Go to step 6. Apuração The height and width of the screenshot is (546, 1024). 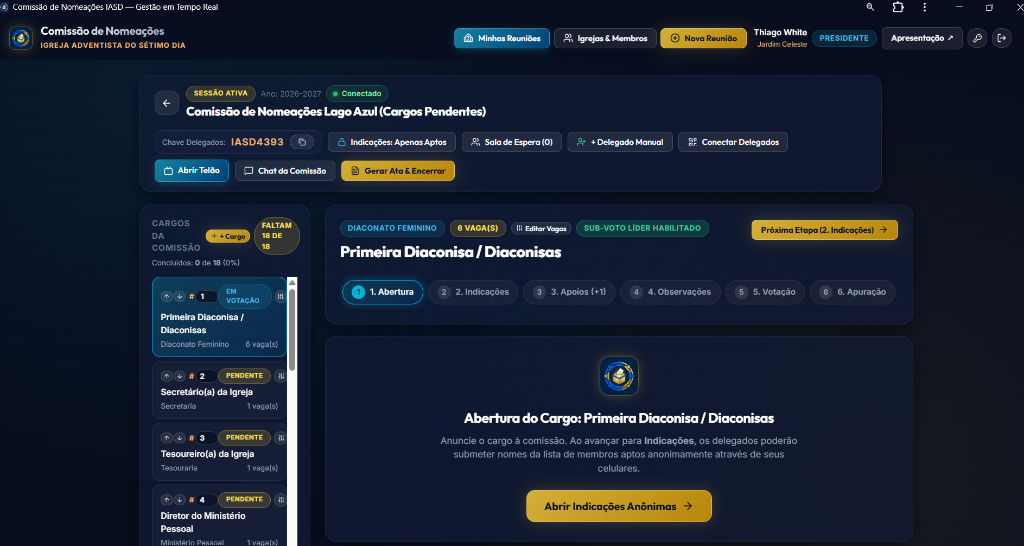(852, 292)
